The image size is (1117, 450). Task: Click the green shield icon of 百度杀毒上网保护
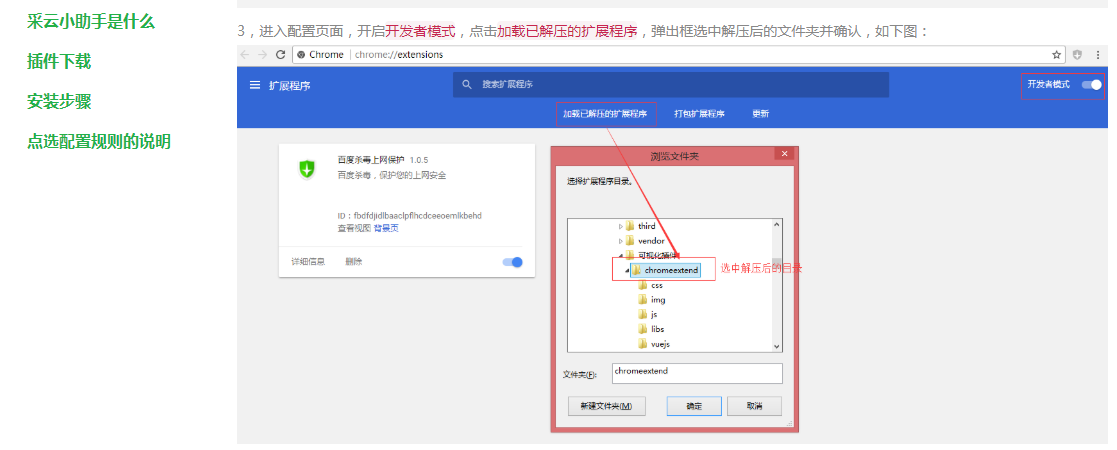(x=306, y=169)
